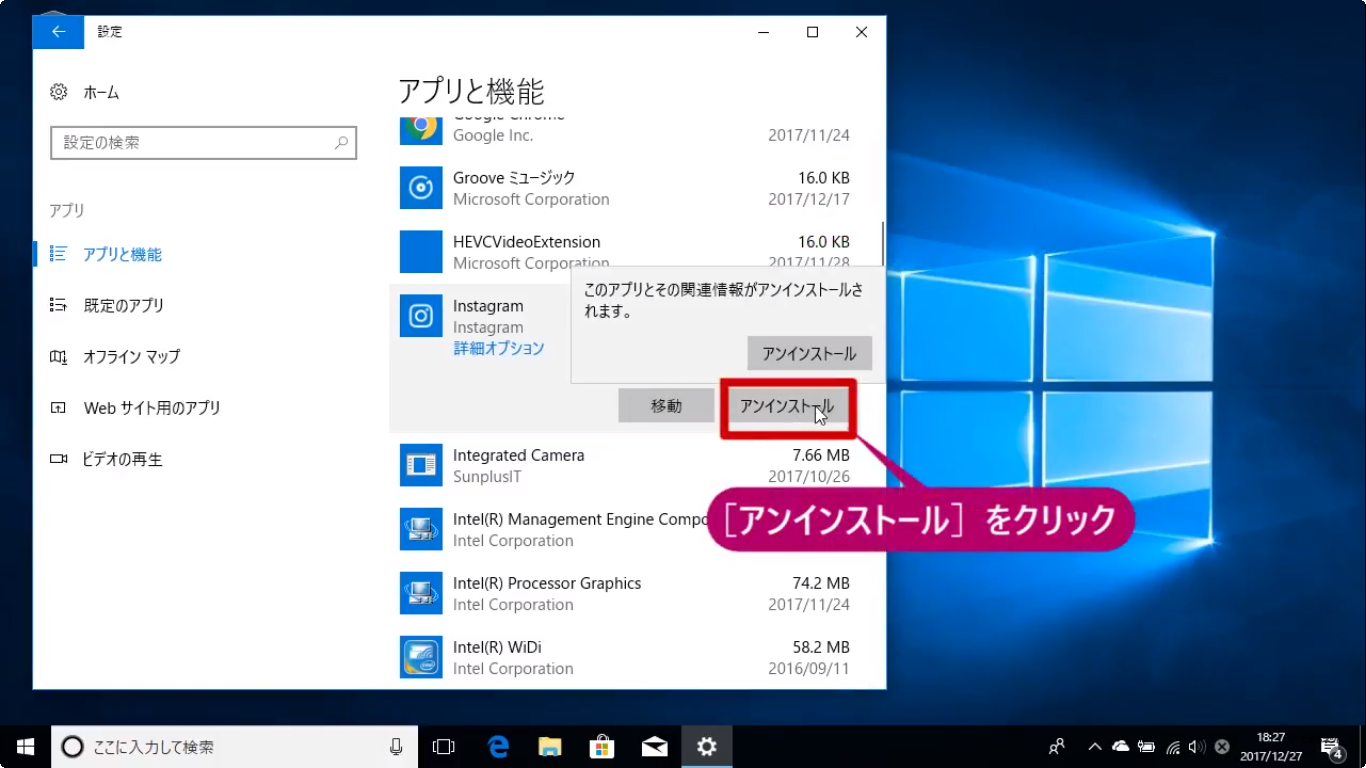Click the gray X circle tray icon

coord(1222,746)
